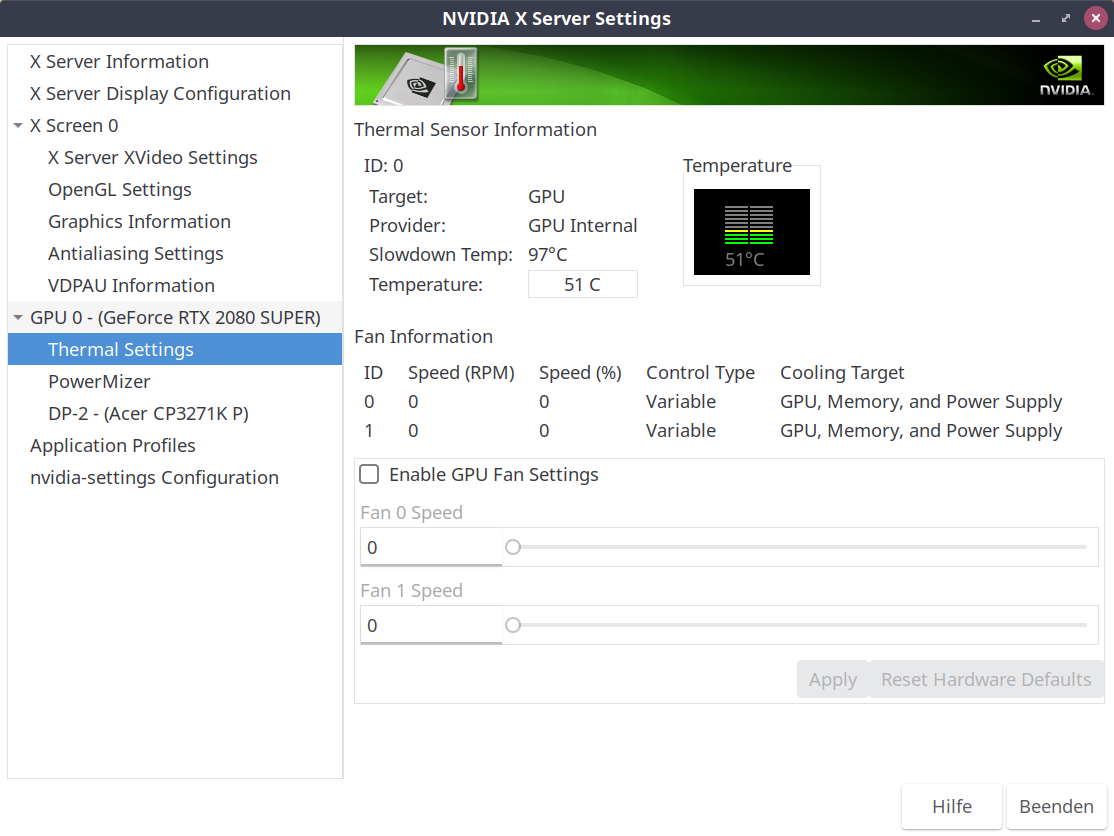Go to OpenGL Settings
Screen dimensions: 1114x836
[120, 190]
